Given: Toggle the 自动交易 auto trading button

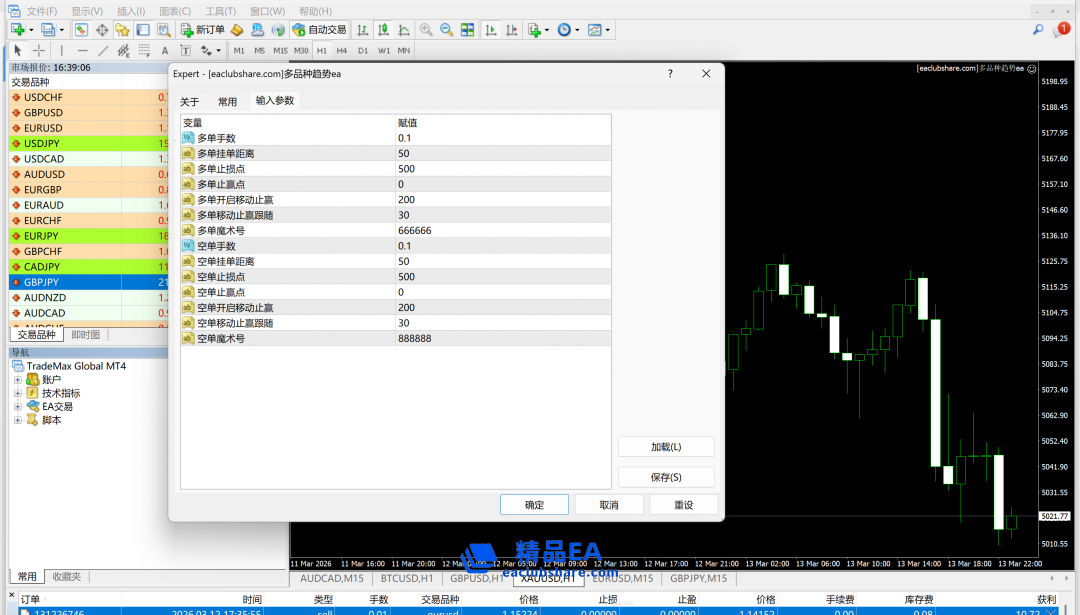Looking at the screenshot, I should [x=319, y=30].
